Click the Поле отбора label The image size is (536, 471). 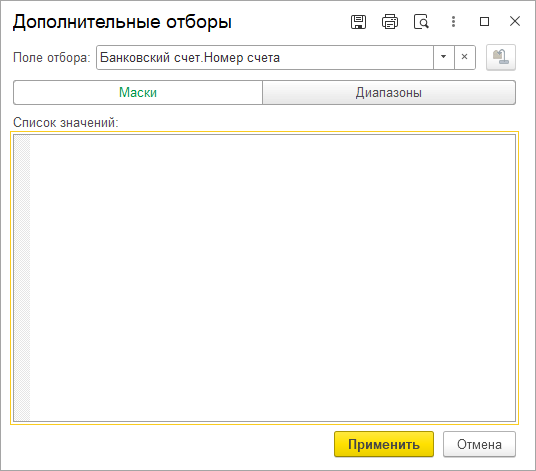pyautogui.click(x=52, y=57)
